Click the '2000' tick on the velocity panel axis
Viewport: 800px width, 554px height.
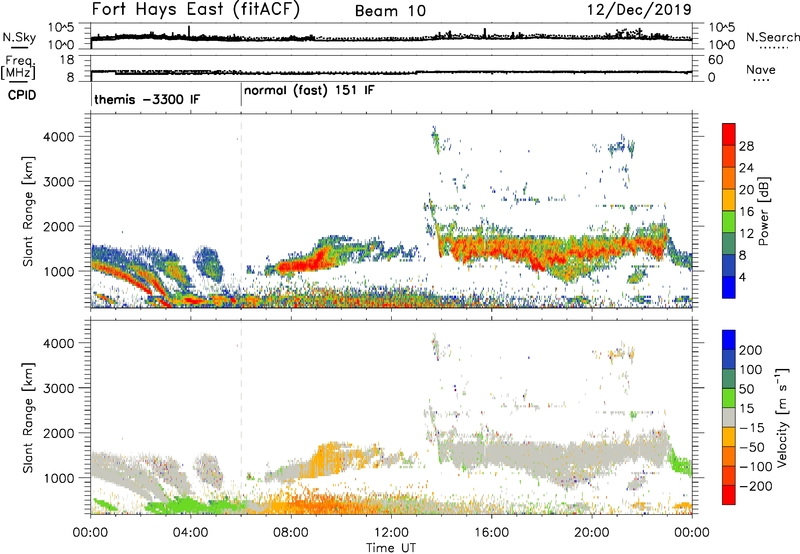pos(58,433)
